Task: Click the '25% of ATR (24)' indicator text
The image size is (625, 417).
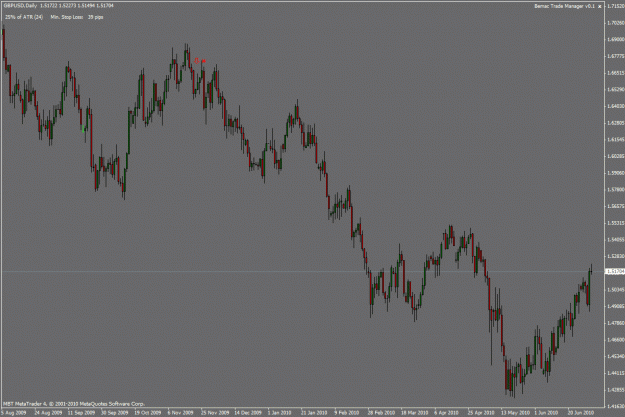Action: pyautogui.click(x=24, y=17)
